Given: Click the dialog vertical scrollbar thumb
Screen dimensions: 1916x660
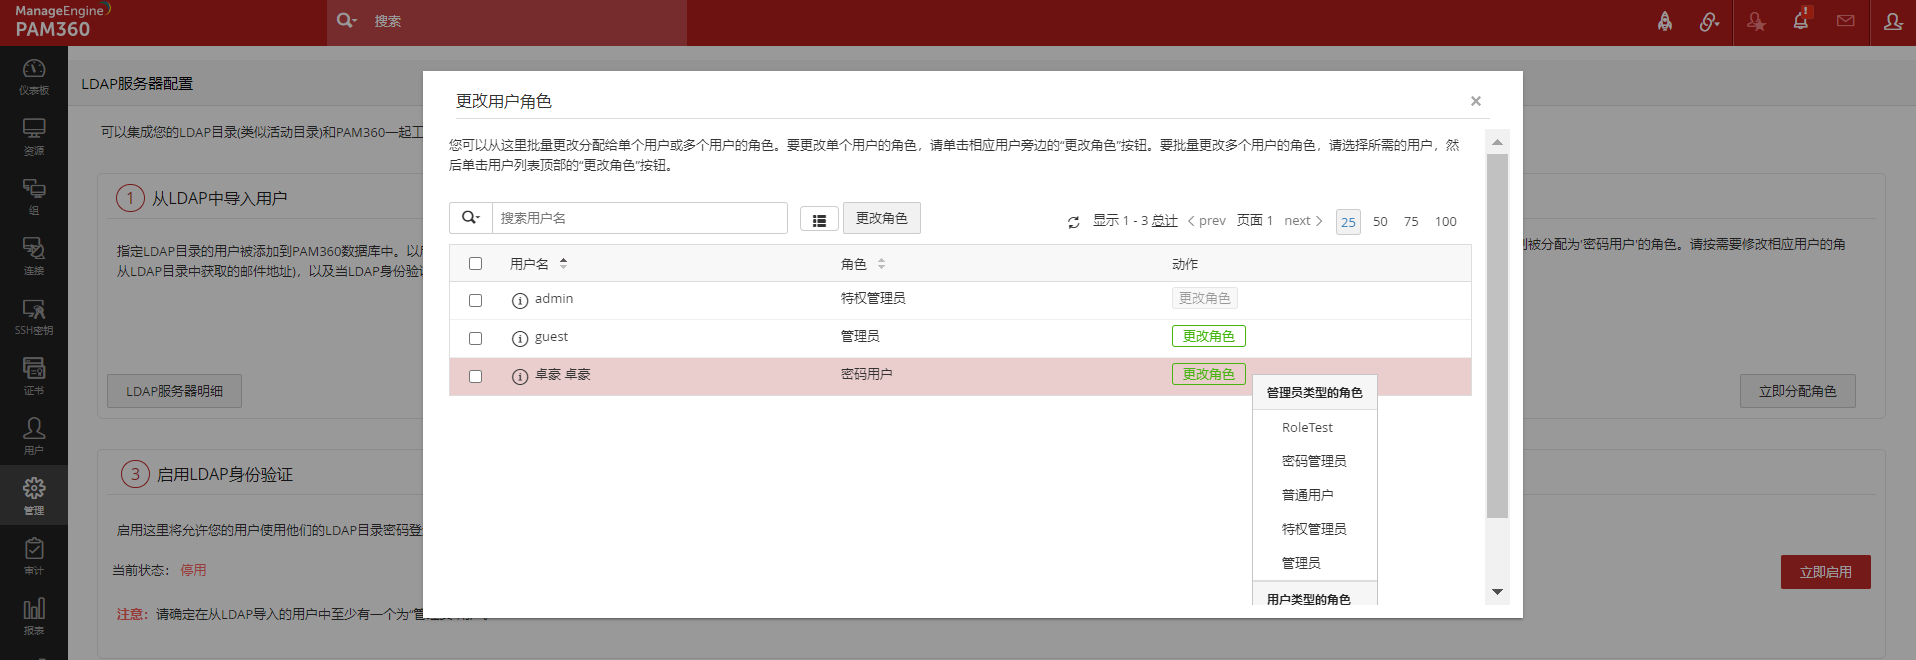Looking at the screenshot, I should (1497, 336).
